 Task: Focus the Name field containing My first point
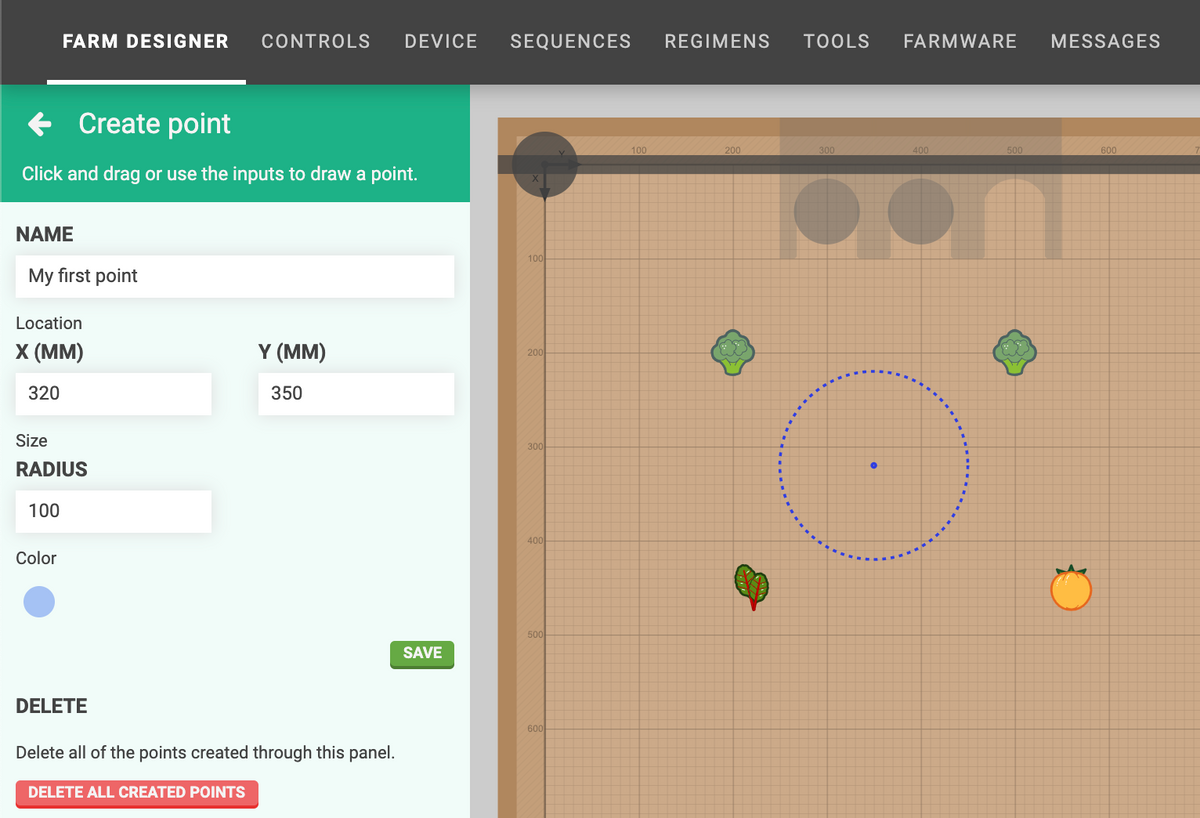coord(235,276)
